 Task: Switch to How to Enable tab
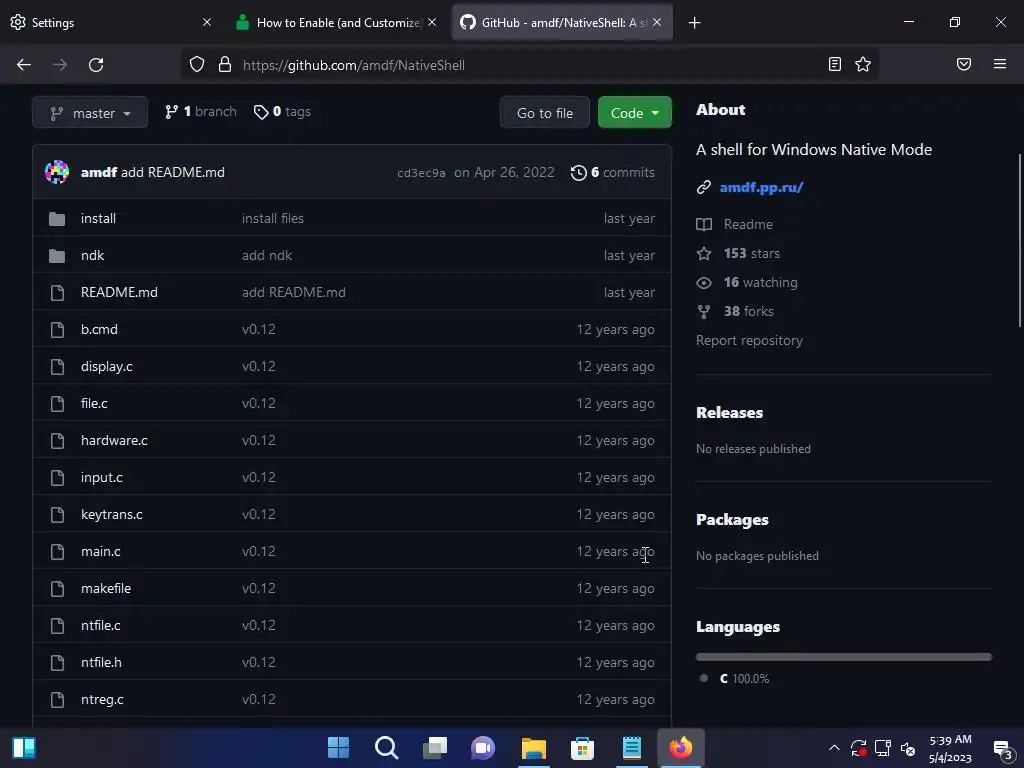[x=338, y=22]
